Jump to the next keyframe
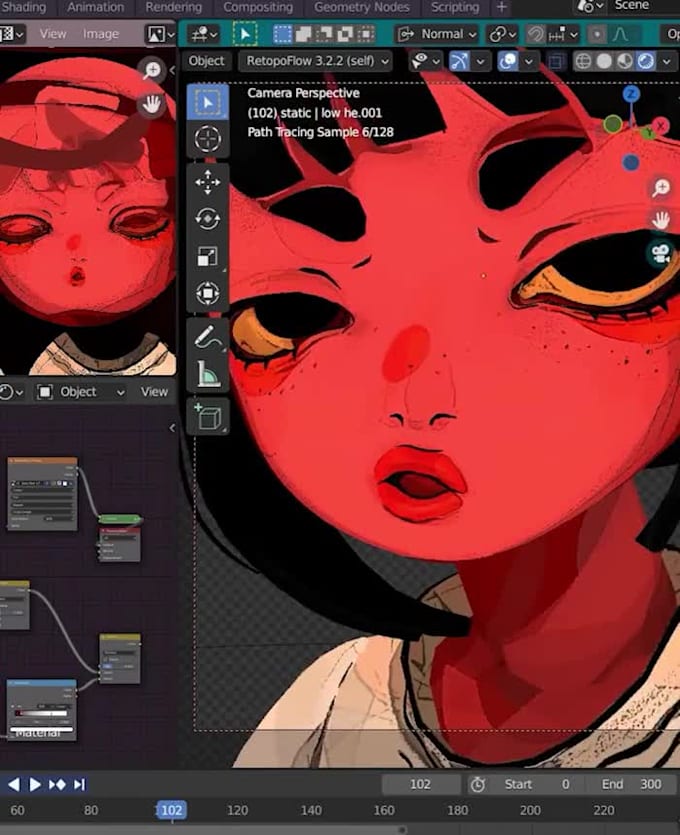 click(57, 784)
